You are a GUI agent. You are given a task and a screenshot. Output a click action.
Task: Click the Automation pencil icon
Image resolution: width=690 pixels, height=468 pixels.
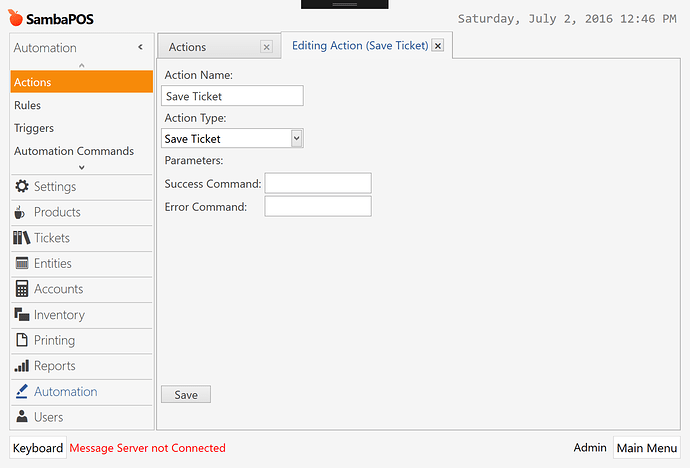(22, 391)
